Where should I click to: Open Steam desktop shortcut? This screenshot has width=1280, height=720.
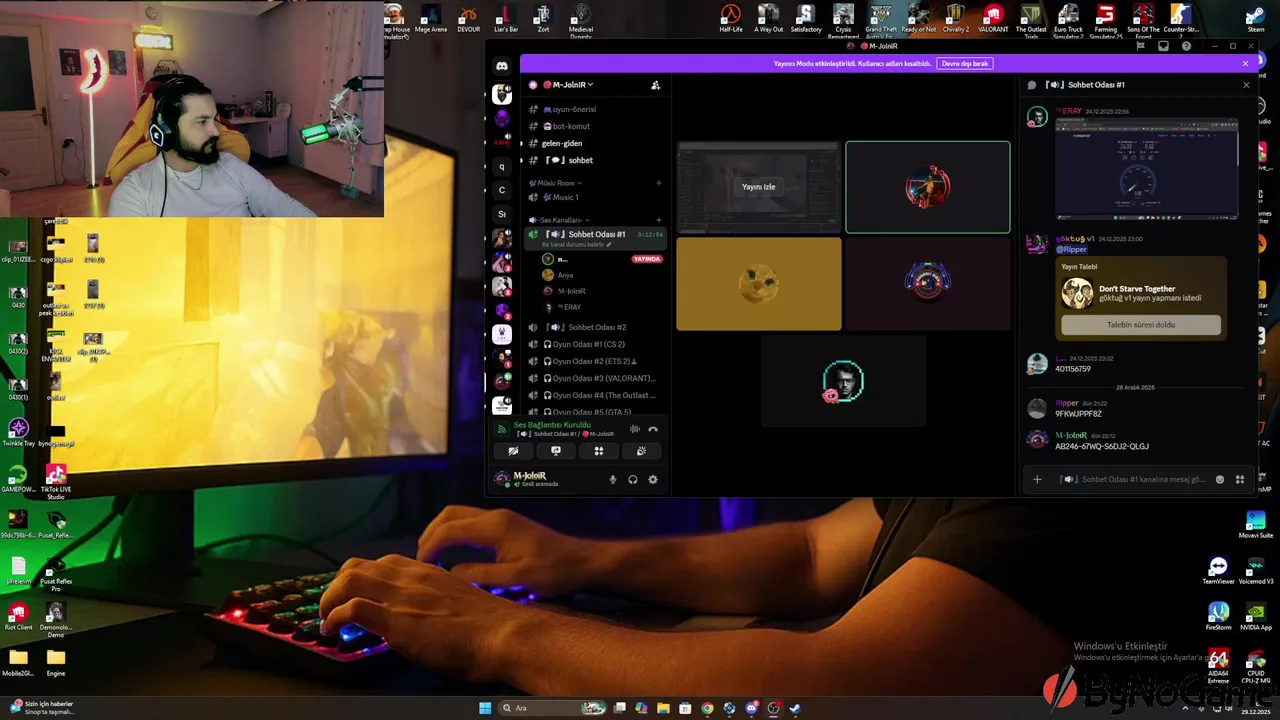point(1255,19)
